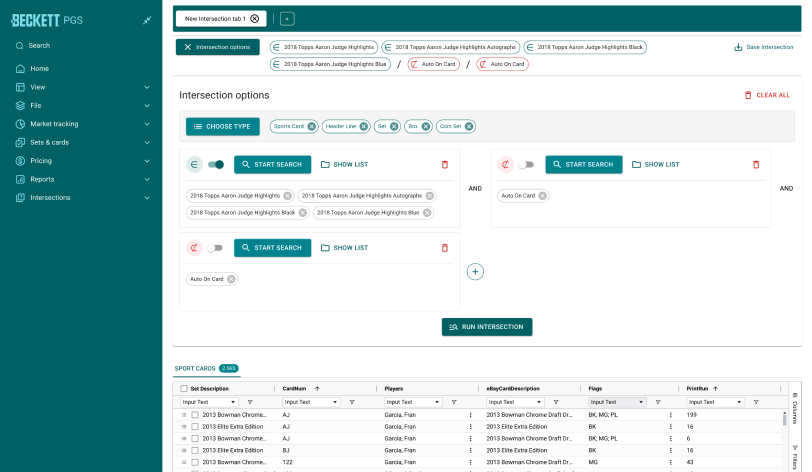The height and width of the screenshot is (472, 812).
Task: Remove 2018 Topps Aaron Judge Highlights chip
Action: (x=287, y=196)
